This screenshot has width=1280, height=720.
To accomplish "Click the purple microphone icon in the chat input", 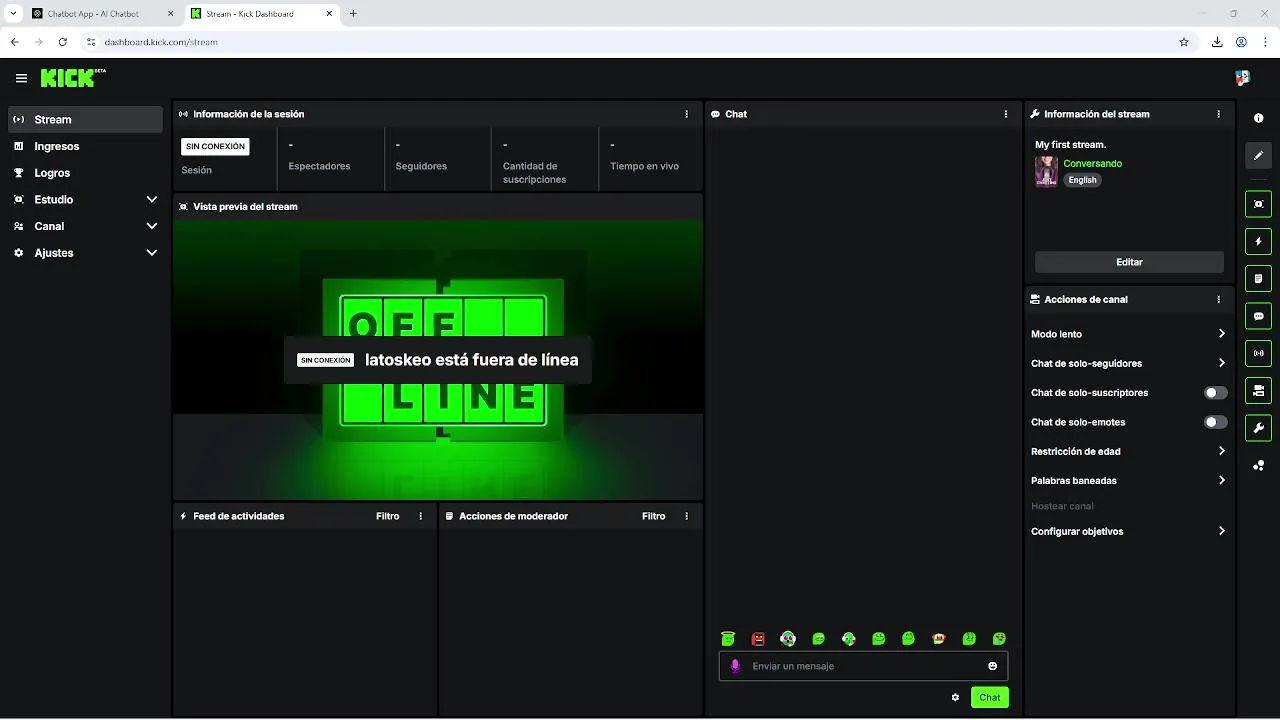I will coord(736,666).
